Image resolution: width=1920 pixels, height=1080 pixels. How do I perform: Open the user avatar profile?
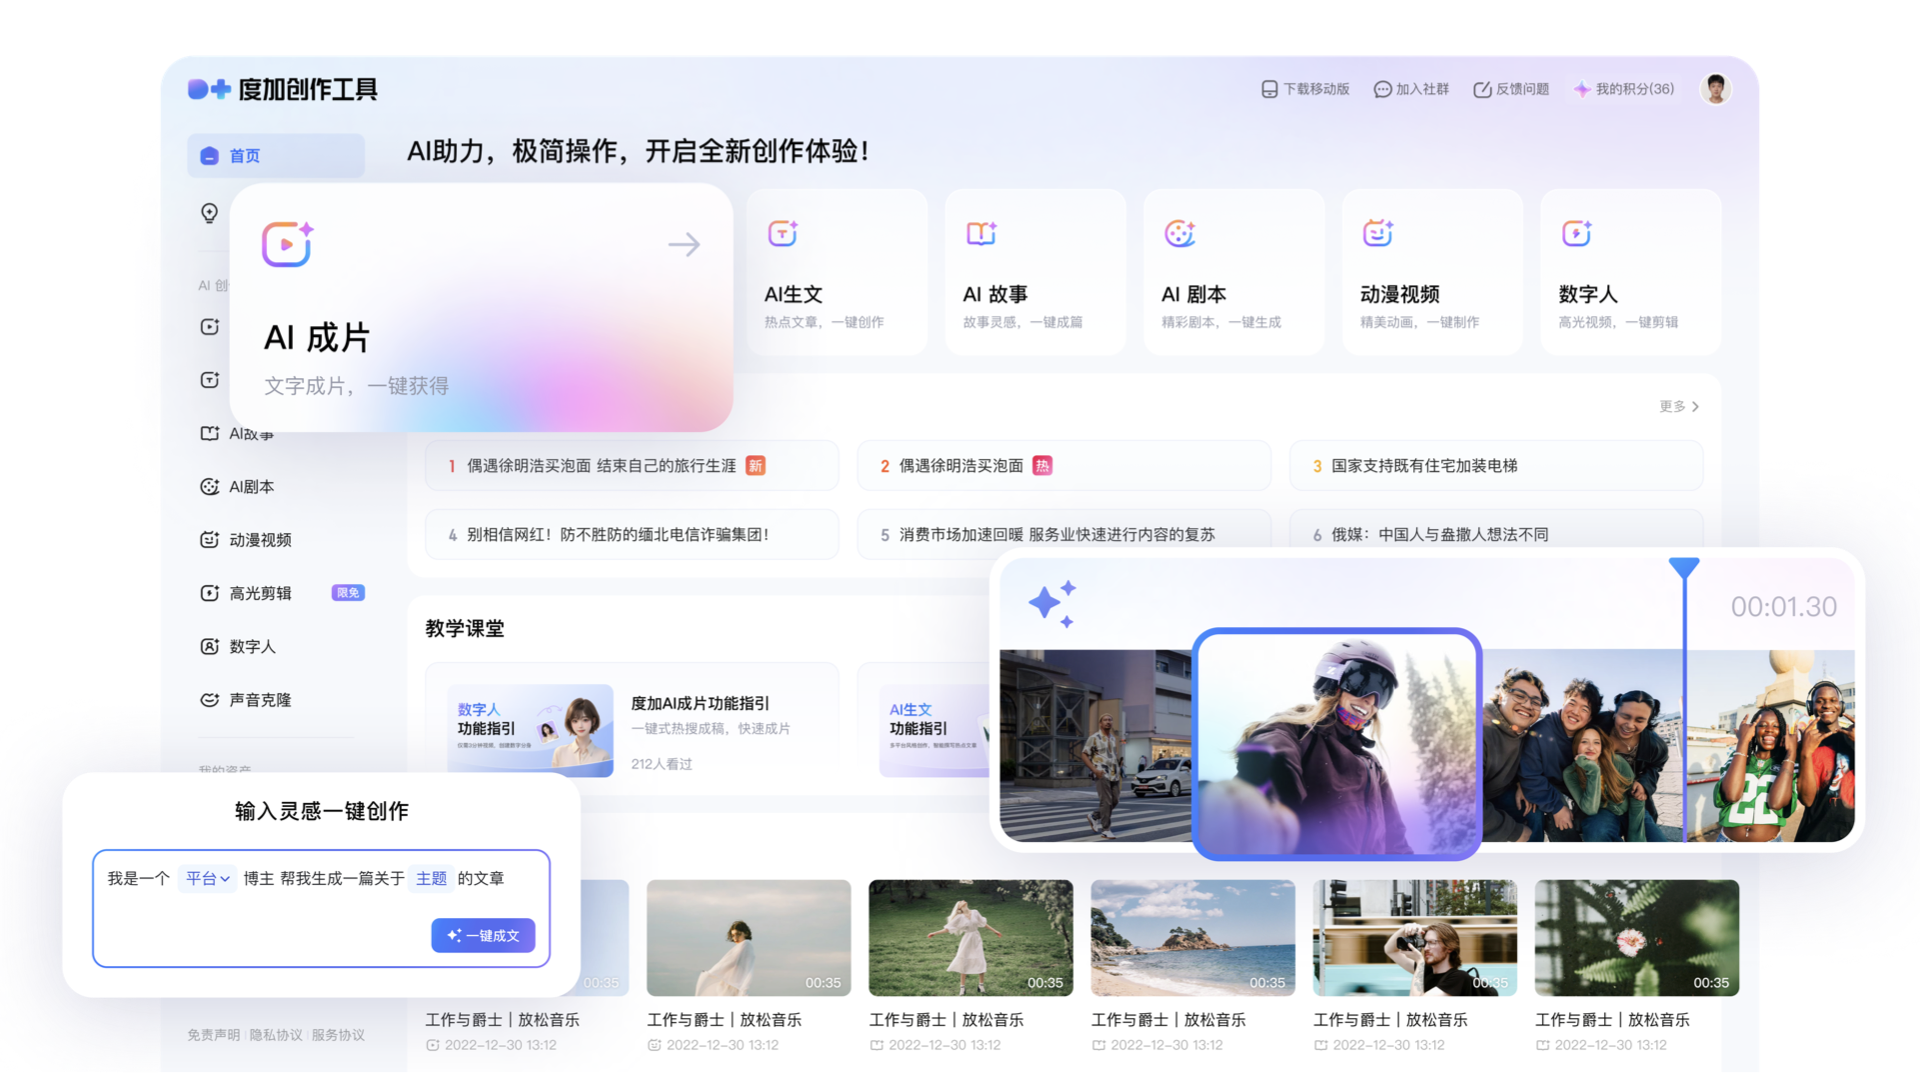(x=1716, y=89)
